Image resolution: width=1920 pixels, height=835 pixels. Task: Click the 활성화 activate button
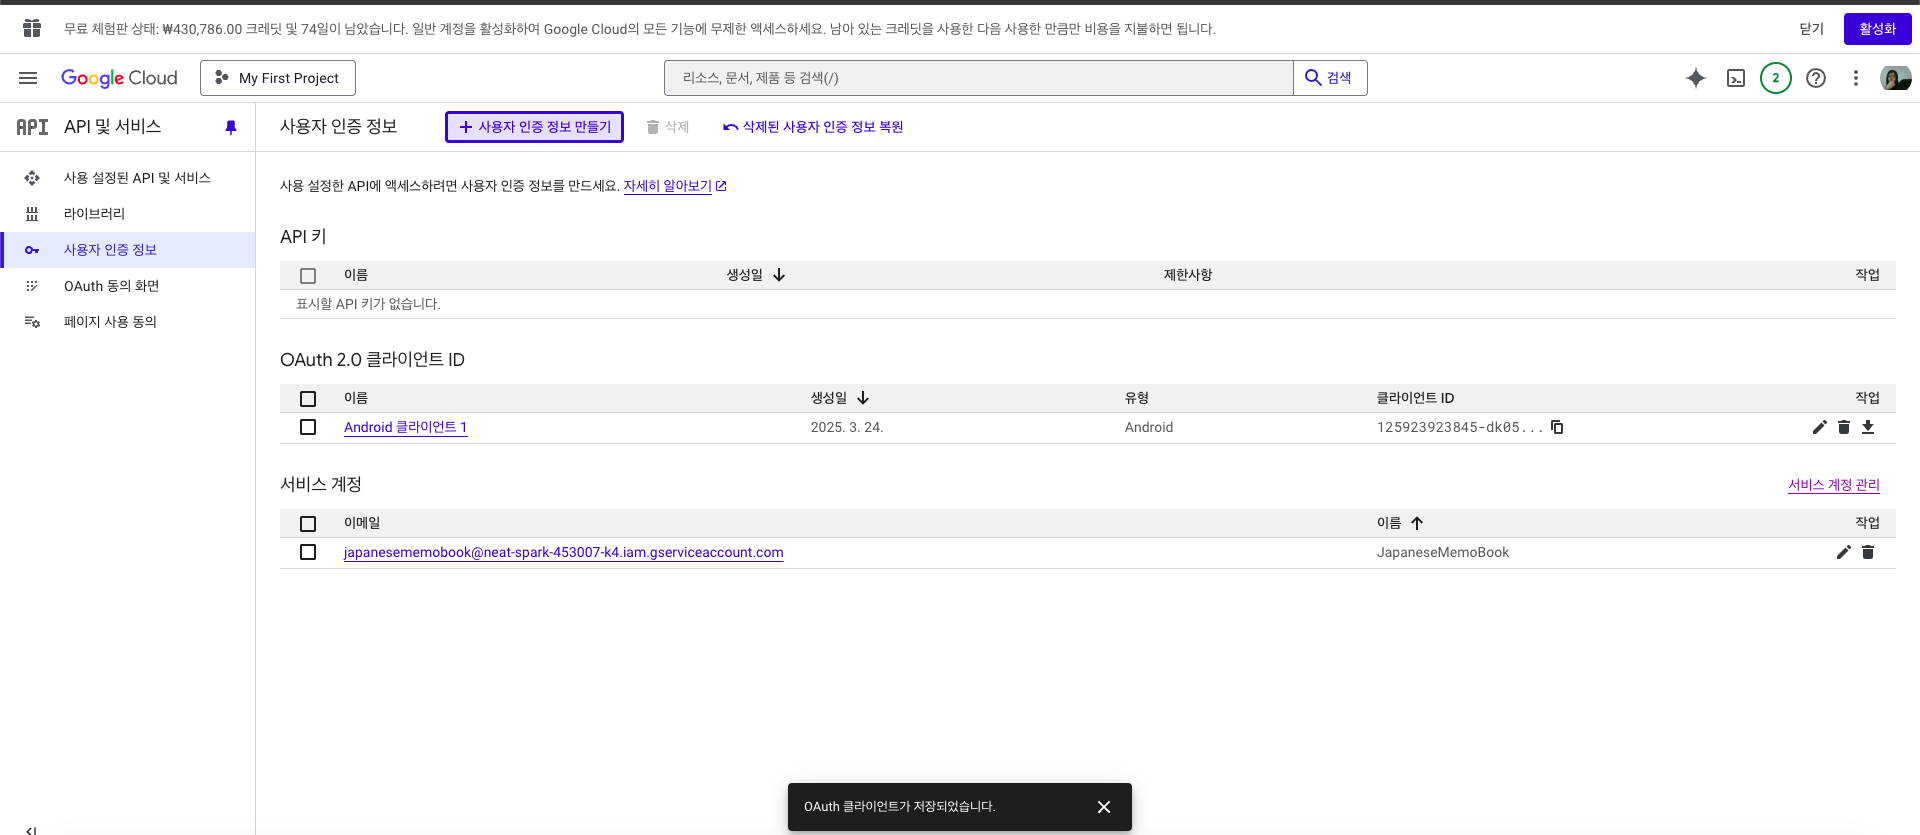[1877, 29]
